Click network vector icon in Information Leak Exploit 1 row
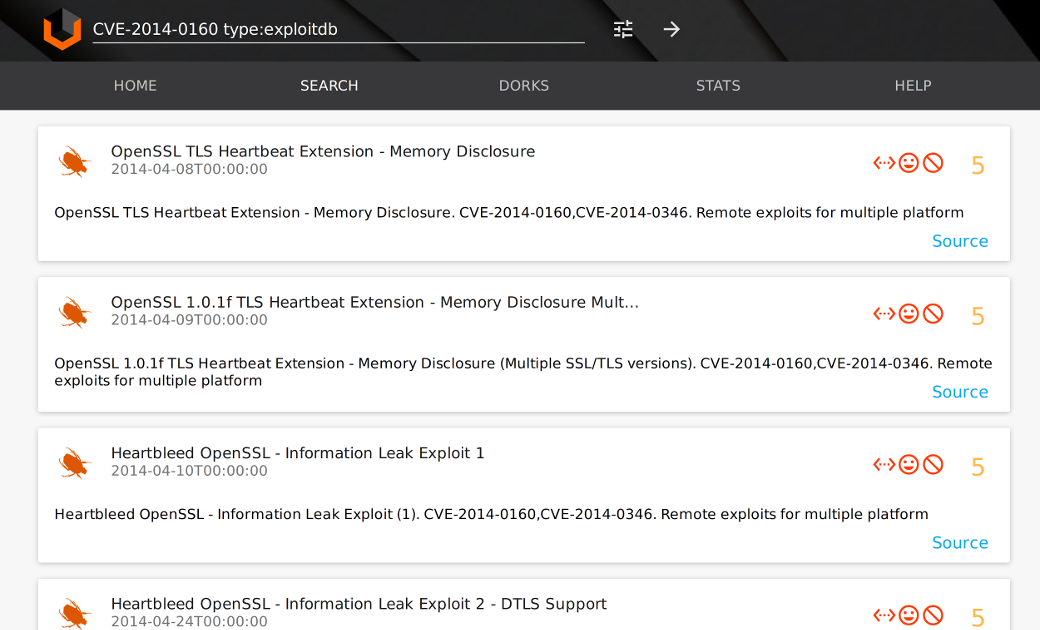The image size is (1040, 630). point(884,464)
